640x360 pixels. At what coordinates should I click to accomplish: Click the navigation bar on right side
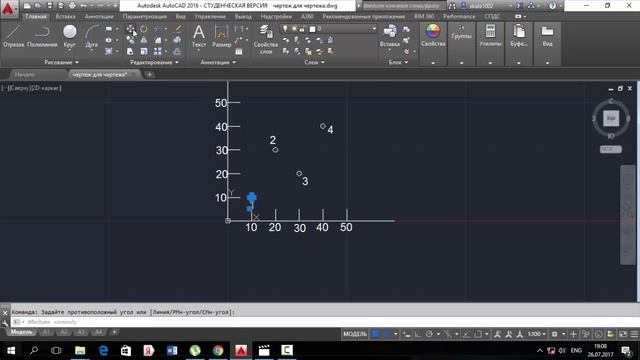[628, 215]
